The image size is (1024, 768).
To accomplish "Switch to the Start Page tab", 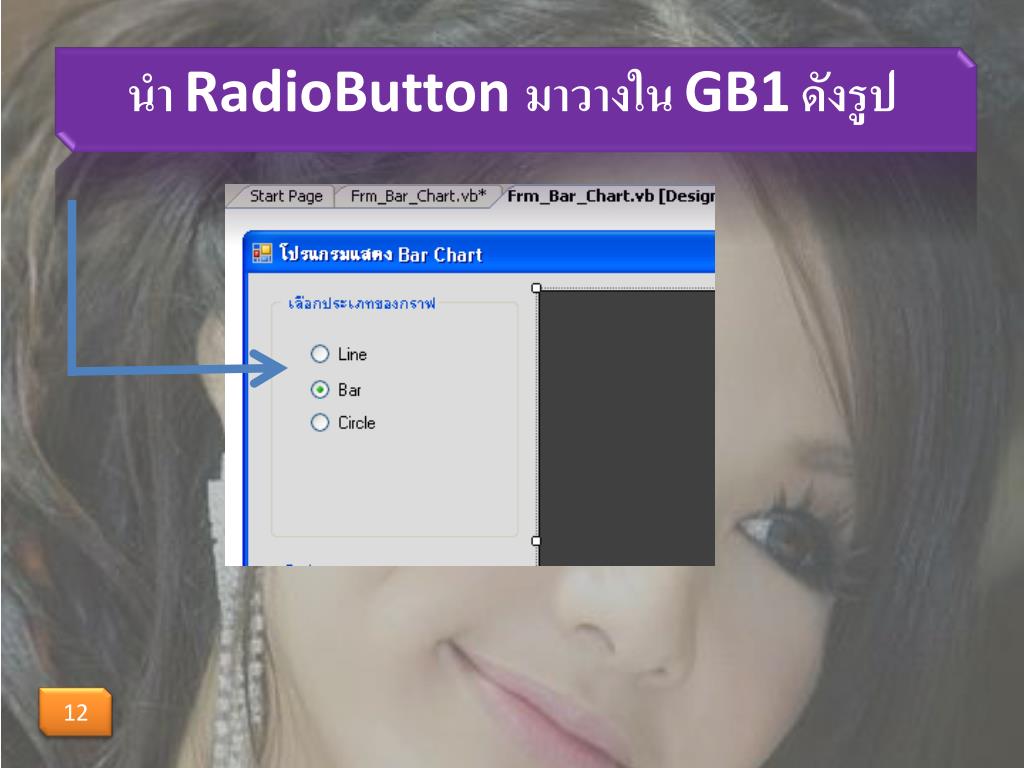I will (285, 196).
